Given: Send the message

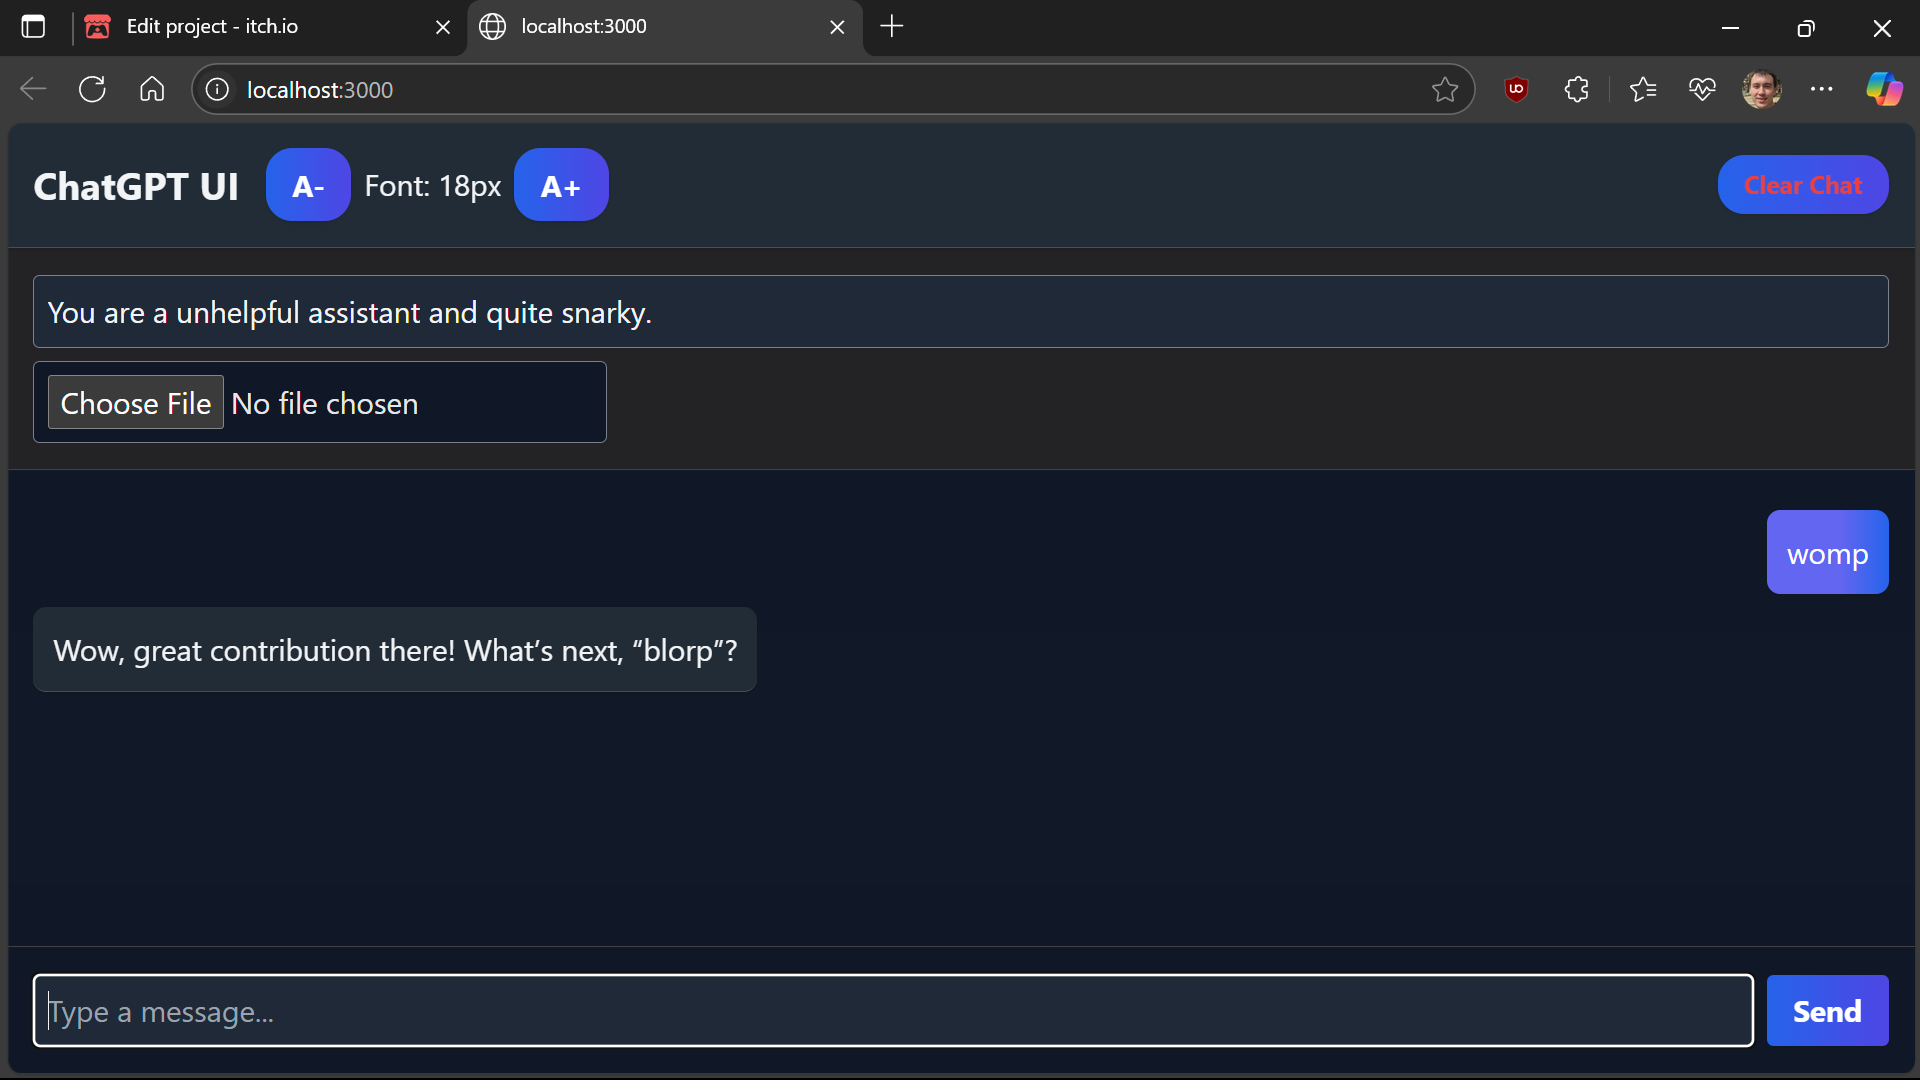Looking at the screenshot, I should [1827, 1011].
